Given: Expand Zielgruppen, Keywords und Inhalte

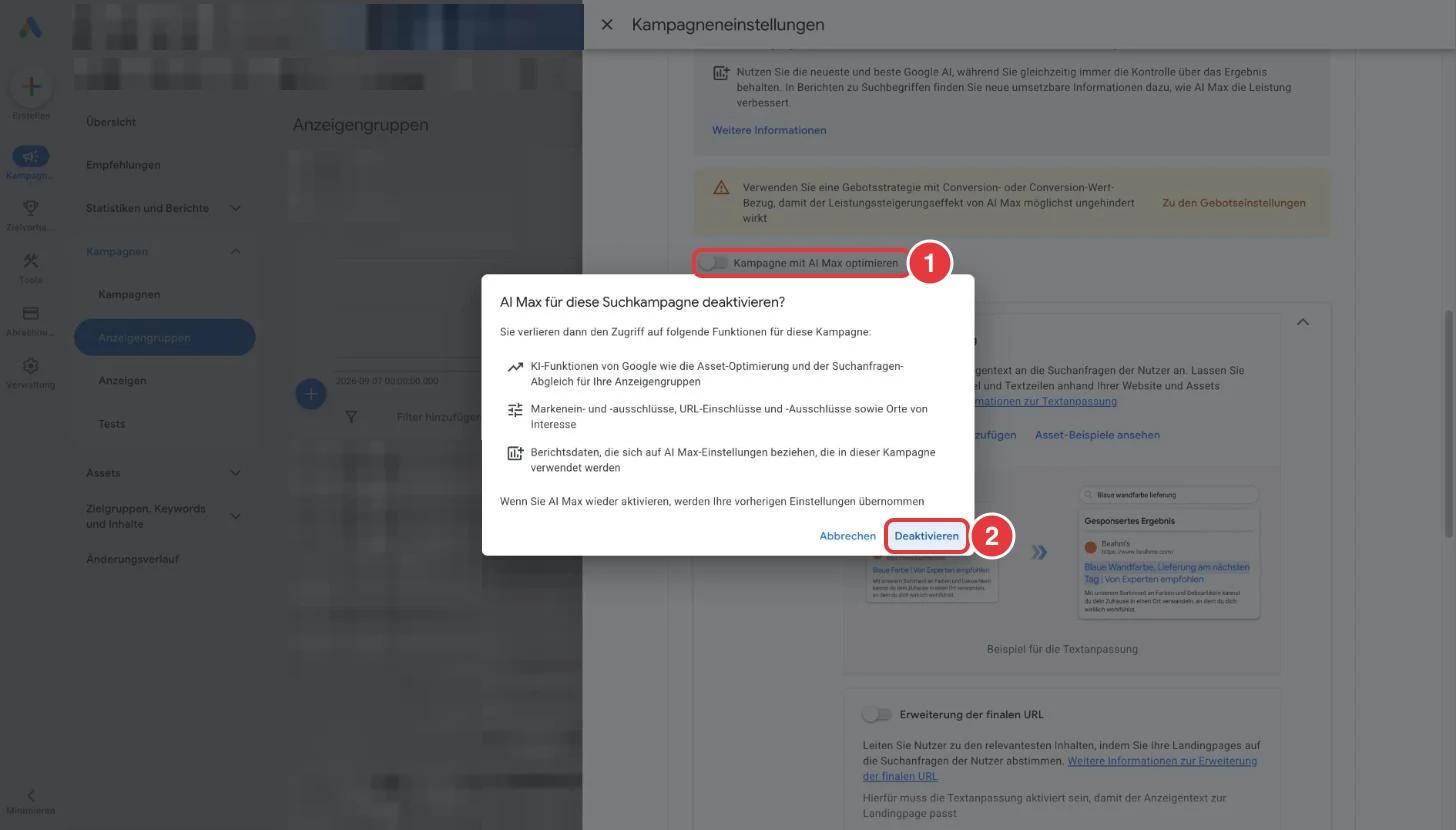Looking at the screenshot, I should click(x=236, y=516).
